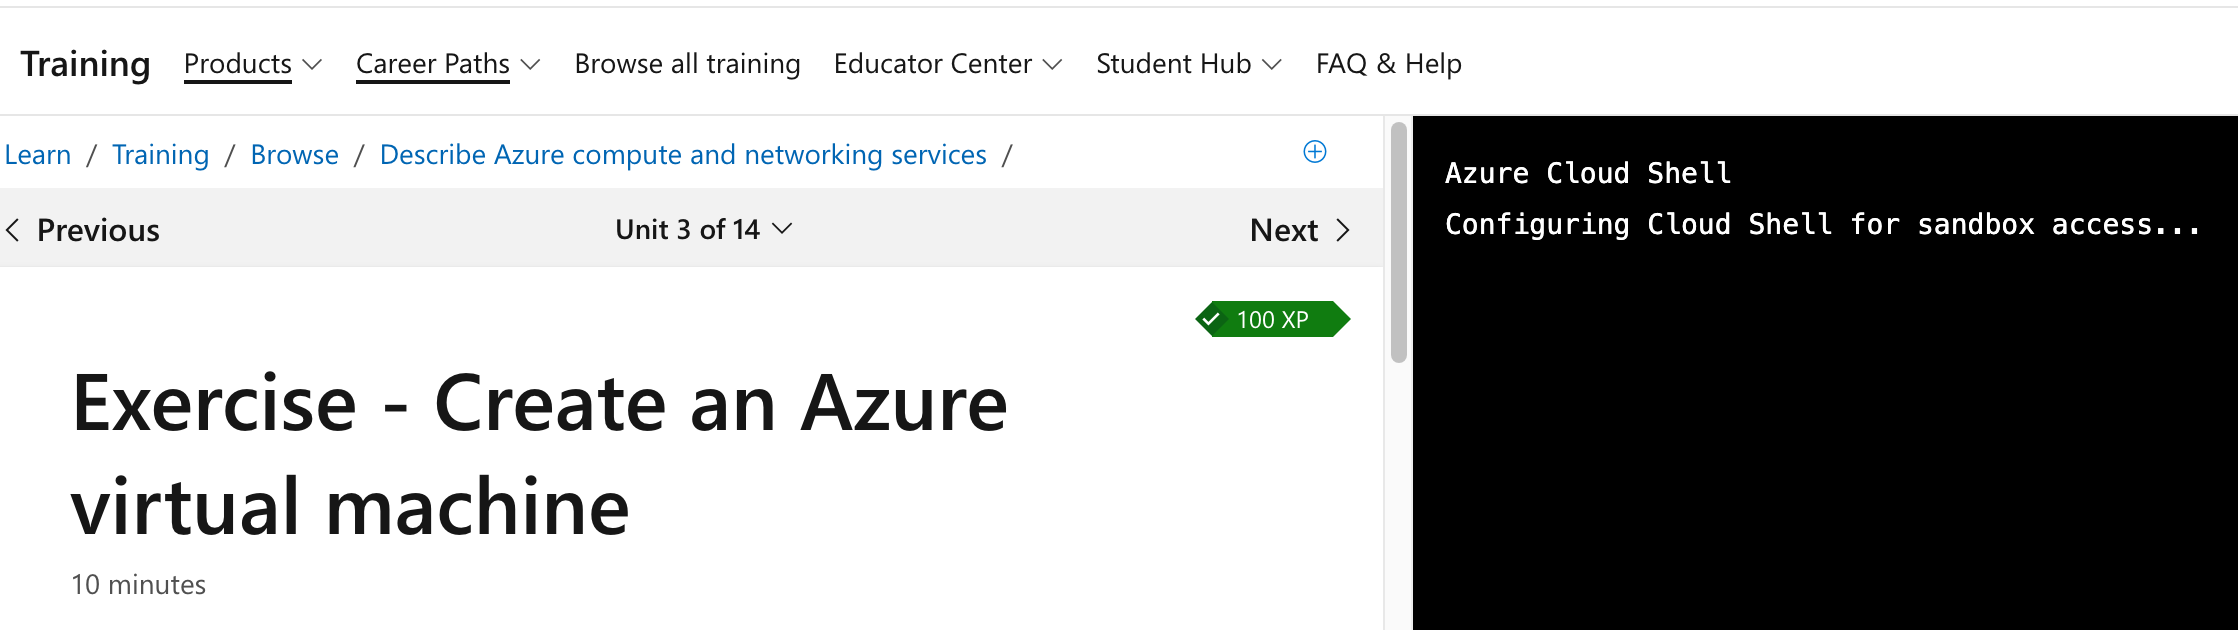
Task: Go to Browse all training
Action: coord(688,64)
